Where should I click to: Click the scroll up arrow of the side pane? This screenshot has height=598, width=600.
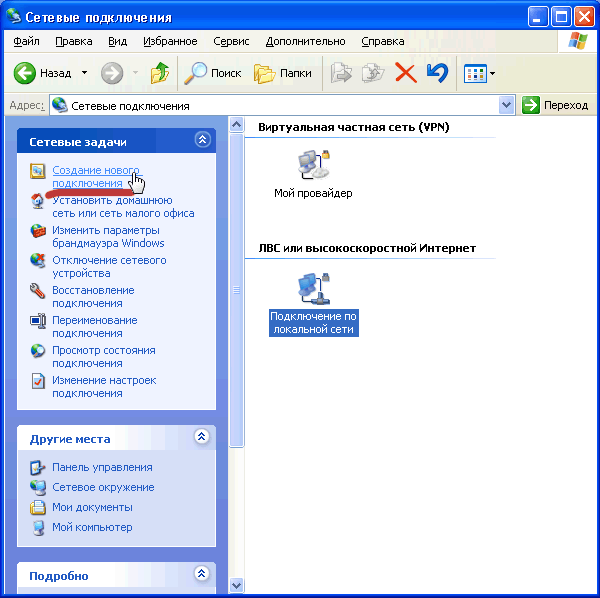tap(236, 124)
